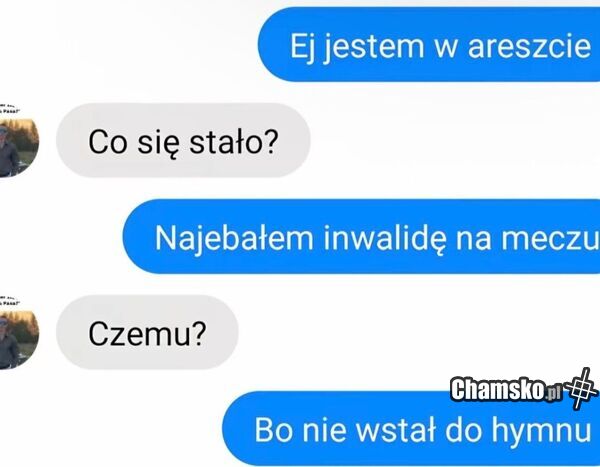Click the tiny caption above the upper avatar
The height and width of the screenshot is (467, 600).
pos(9,108)
